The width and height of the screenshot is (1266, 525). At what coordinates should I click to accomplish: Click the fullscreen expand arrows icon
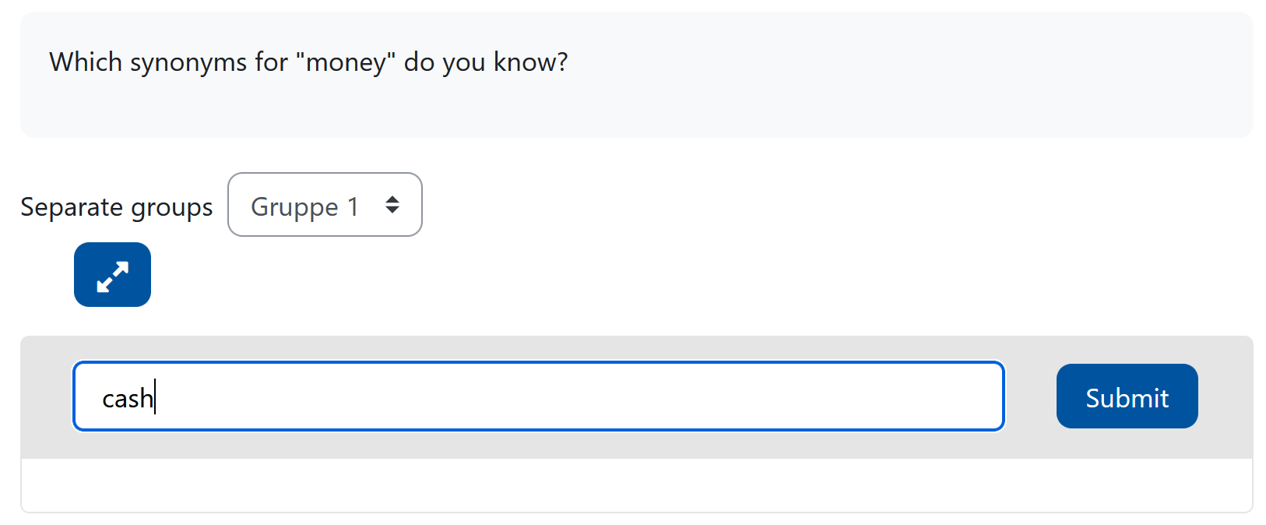click(x=112, y=275)
